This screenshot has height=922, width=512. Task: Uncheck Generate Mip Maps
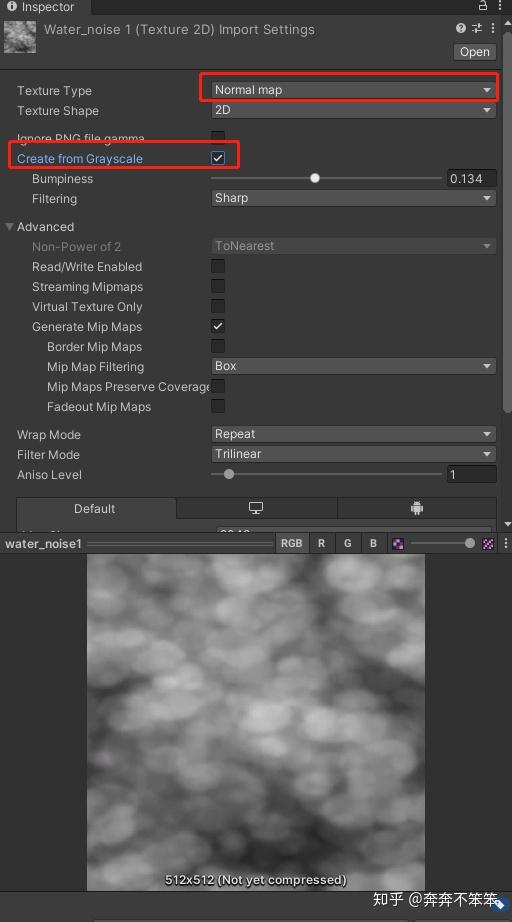point(218,326)
